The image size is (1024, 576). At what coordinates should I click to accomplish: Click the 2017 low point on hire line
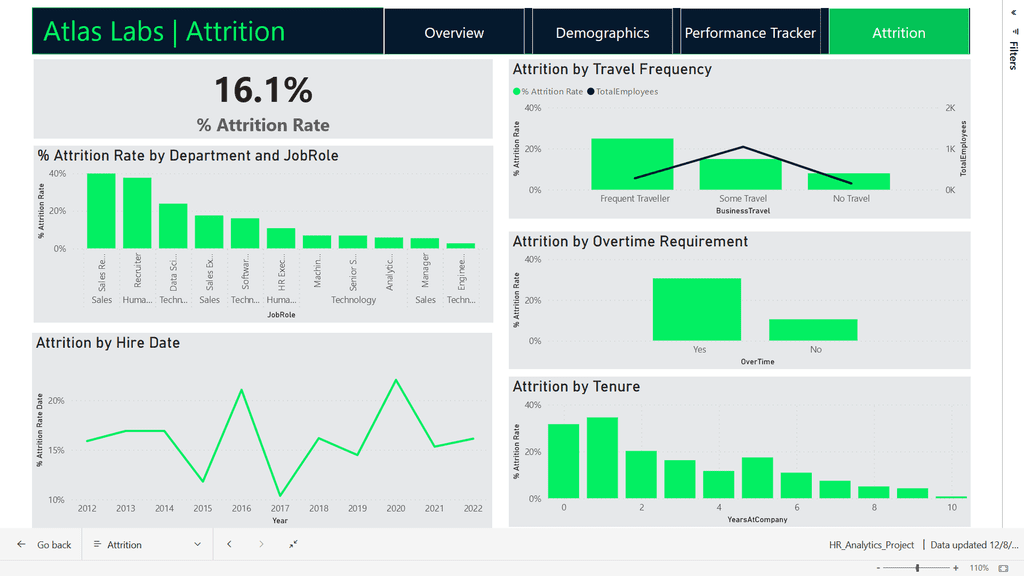coord(280,495)
